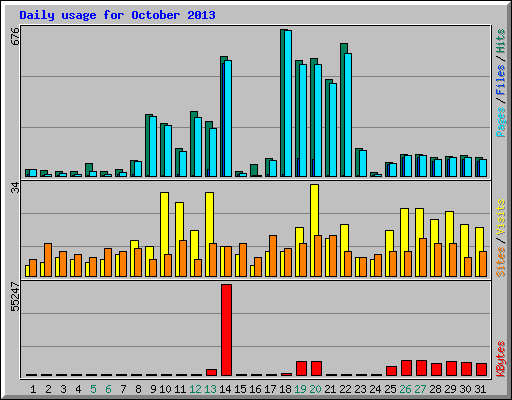This screenshot has width=512, height=400.
Task: Select the Sites legend label
Action: [x=500, y=262]
